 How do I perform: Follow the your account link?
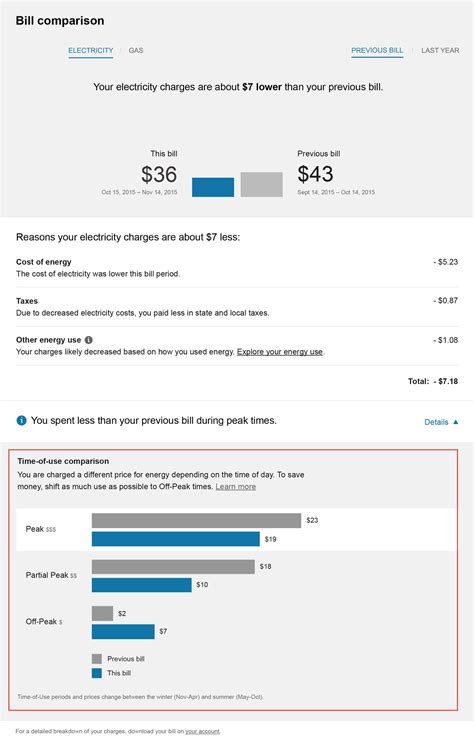coord(202,731)
